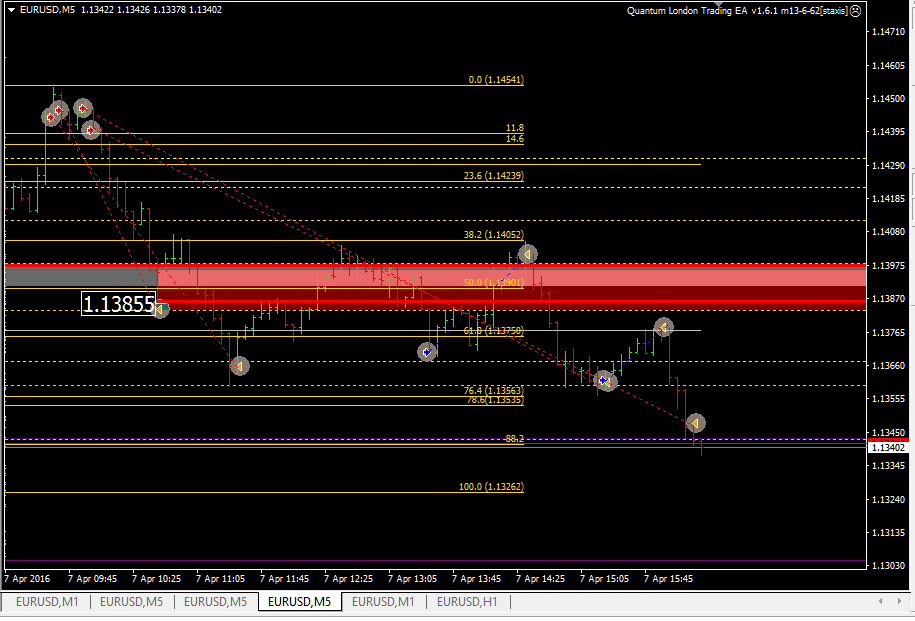Click the sad-face Expert Advisor status icon
915x621 pixels.
(855, 11)
